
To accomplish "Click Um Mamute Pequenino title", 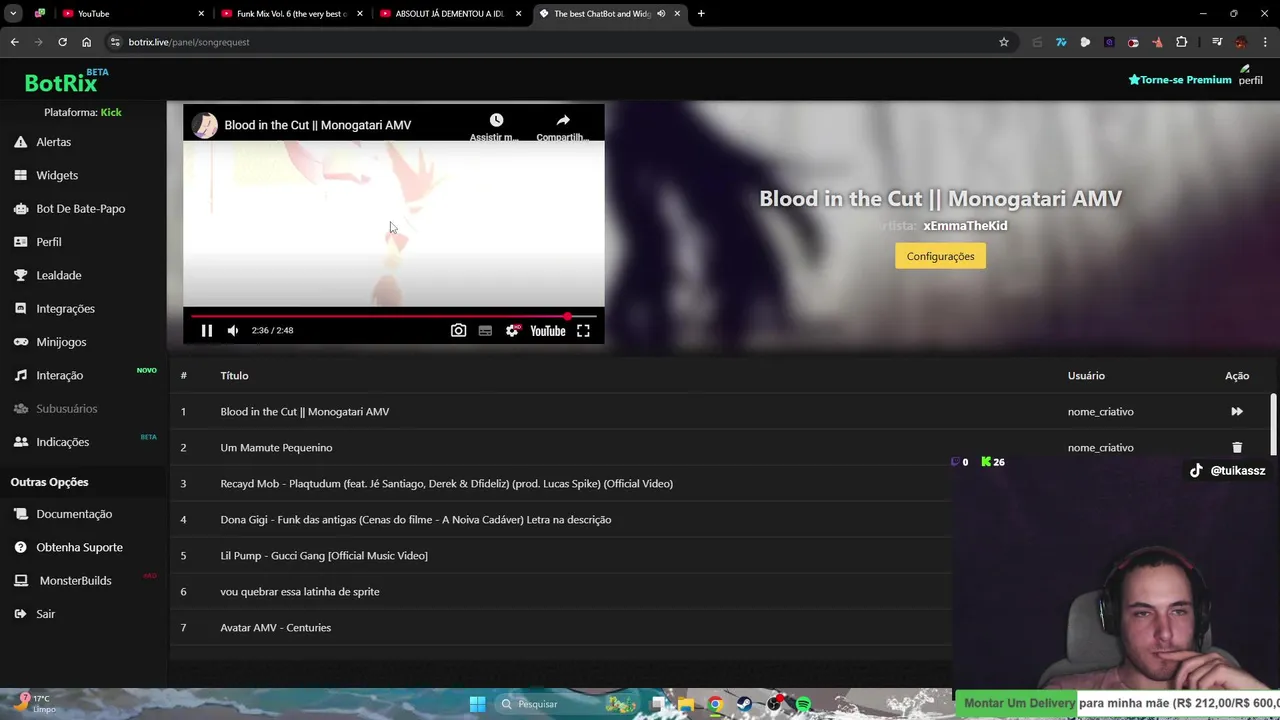I will (276, 447).
